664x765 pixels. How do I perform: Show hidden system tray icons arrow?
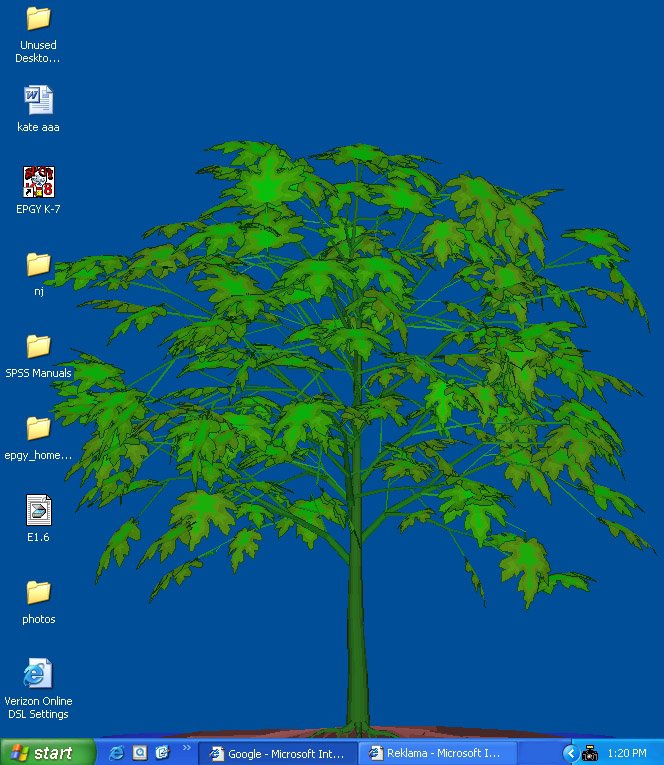tap(570, 753)
